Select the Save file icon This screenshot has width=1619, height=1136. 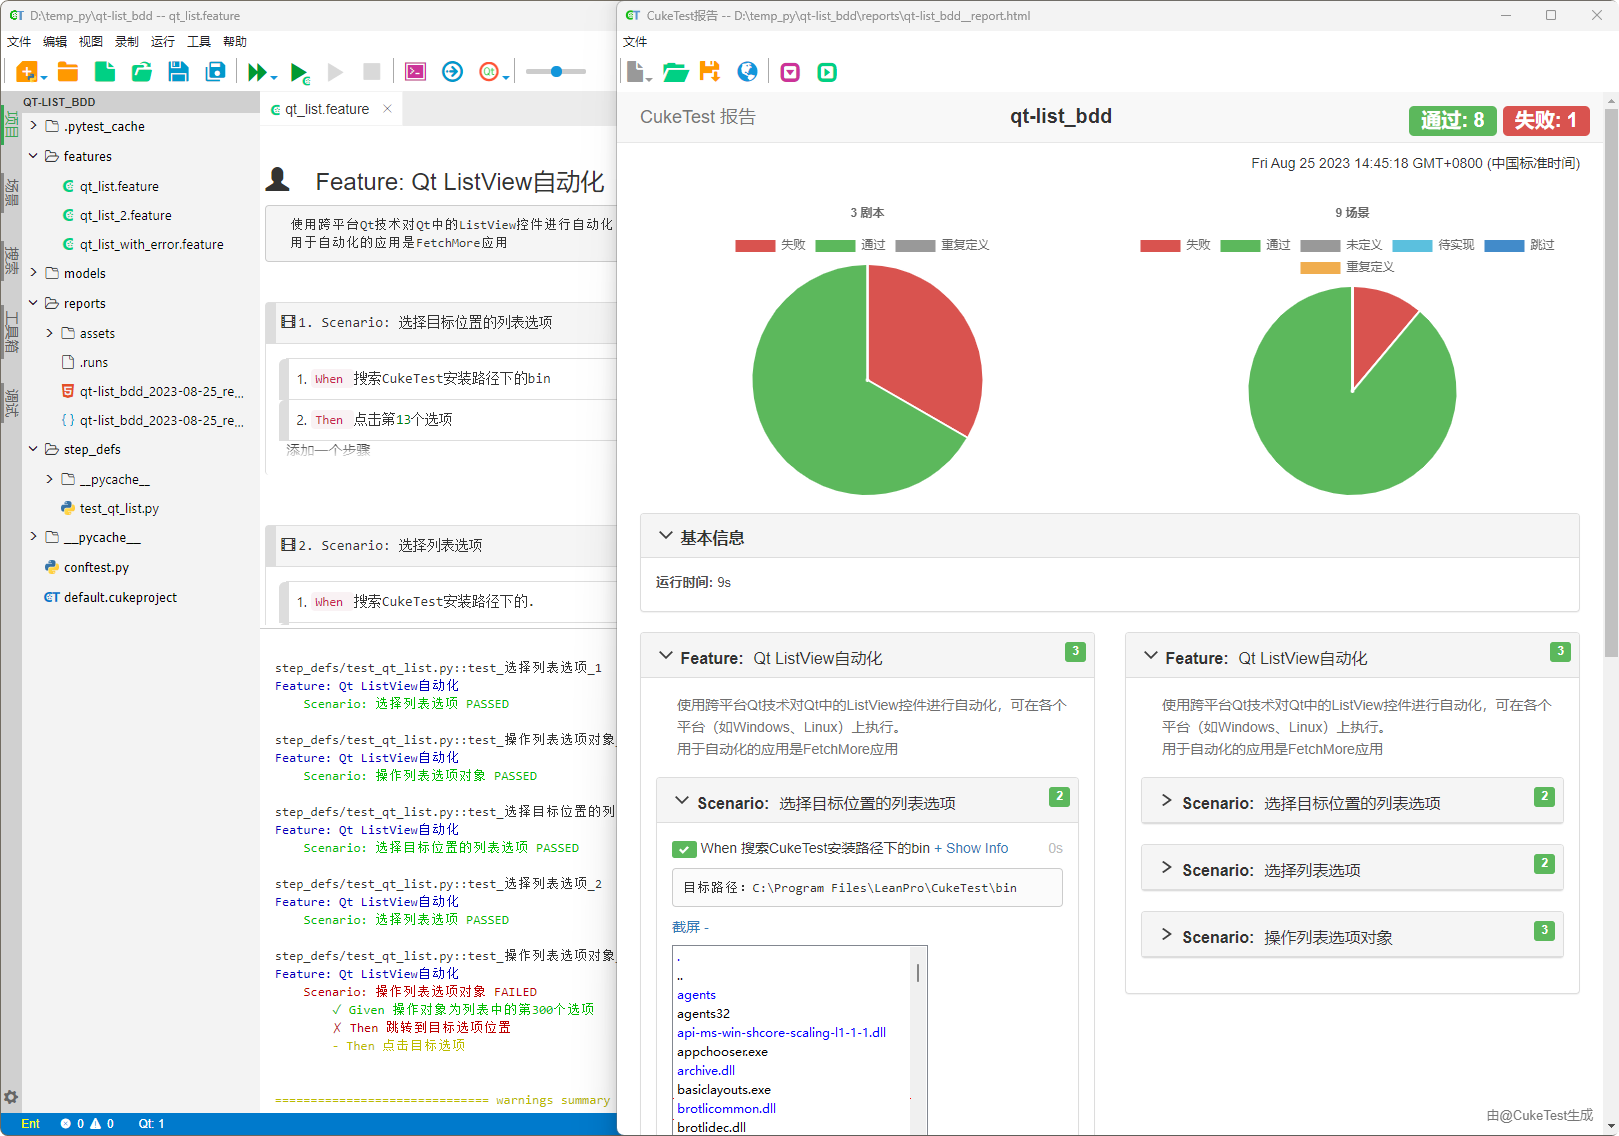(178, 71)
